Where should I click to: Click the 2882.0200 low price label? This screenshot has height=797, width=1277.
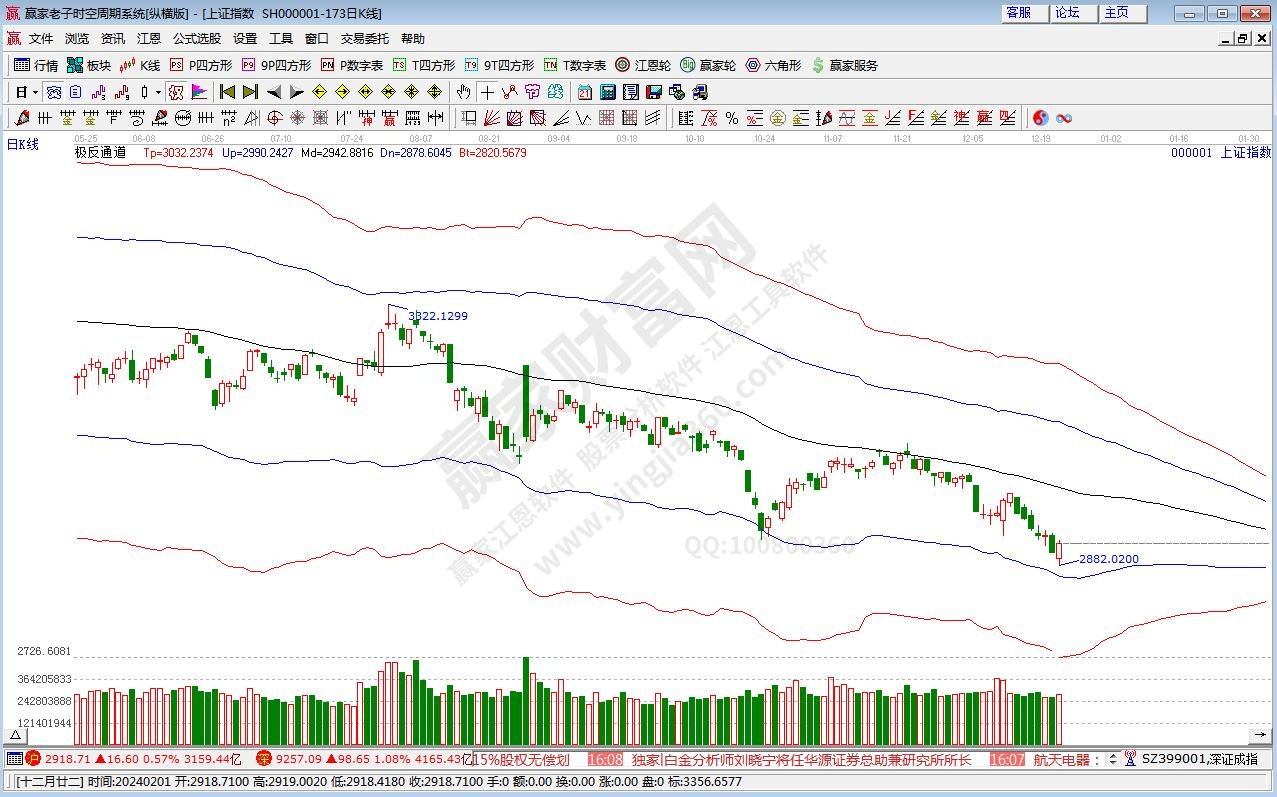point(1108,559)
